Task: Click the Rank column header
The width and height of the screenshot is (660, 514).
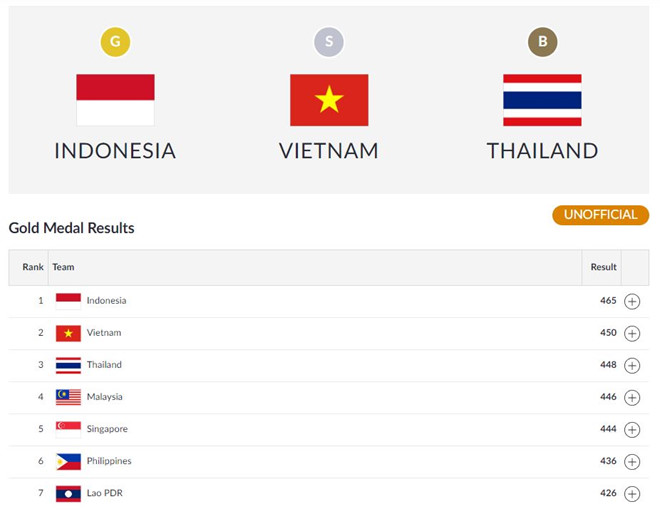Action: click(33, 267)
